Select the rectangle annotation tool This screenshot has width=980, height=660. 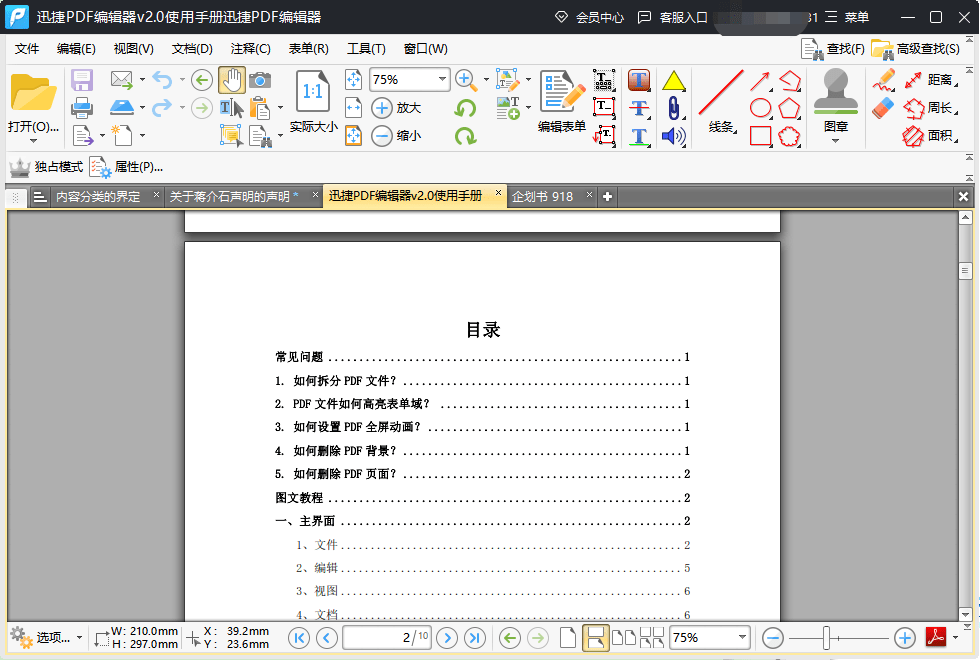761,136
